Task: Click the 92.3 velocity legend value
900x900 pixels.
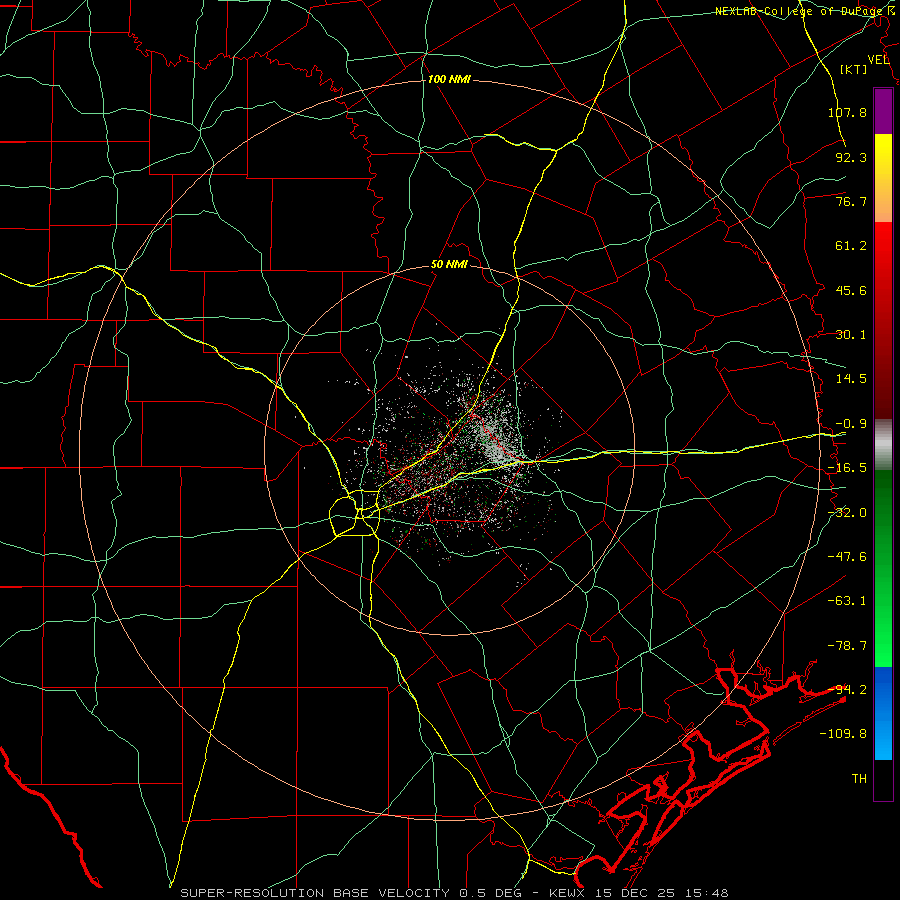Action: (x=851, y=157)
